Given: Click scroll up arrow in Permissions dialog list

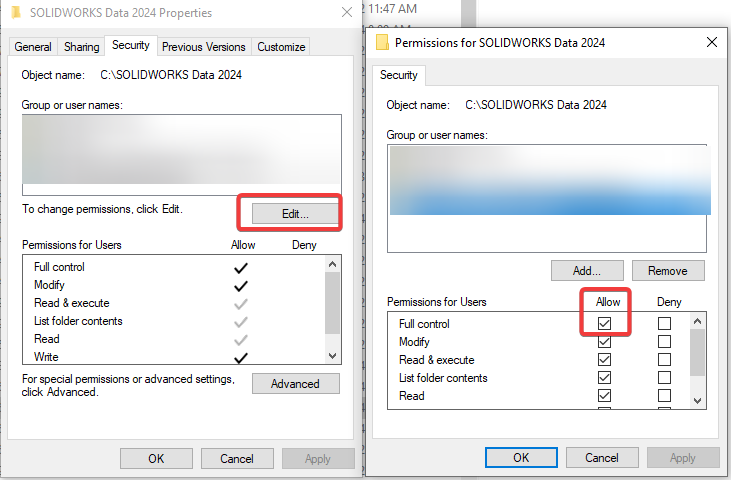Looking at the screenshot, I should coord(697,321).
